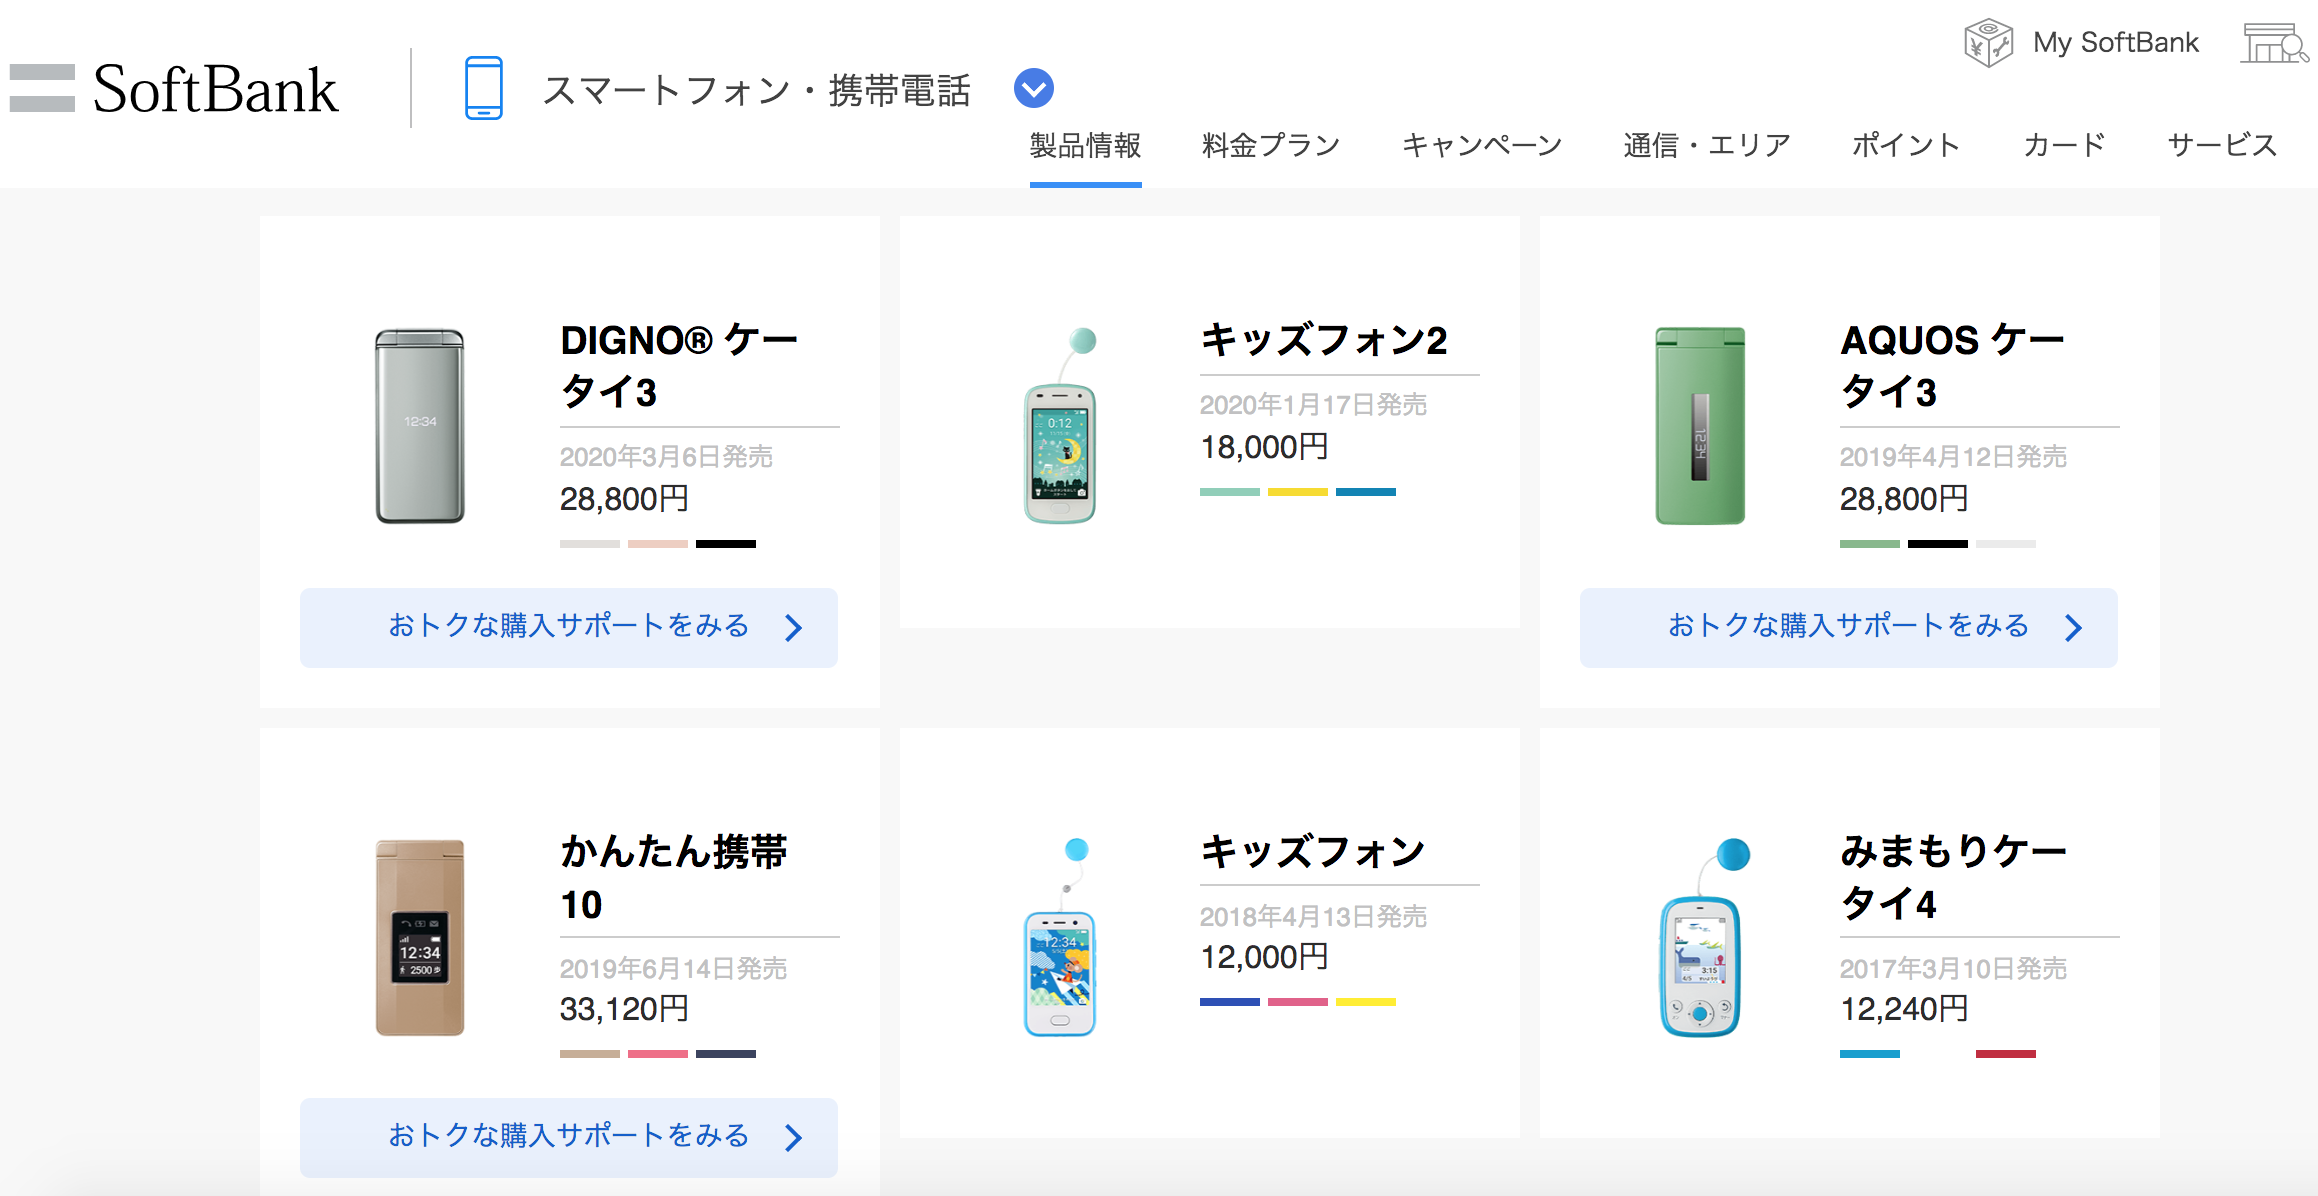This screenshot has height=1196, width=2318.
Task: Open the My SoftBank cube icon
Action: tap(1988, 42)
